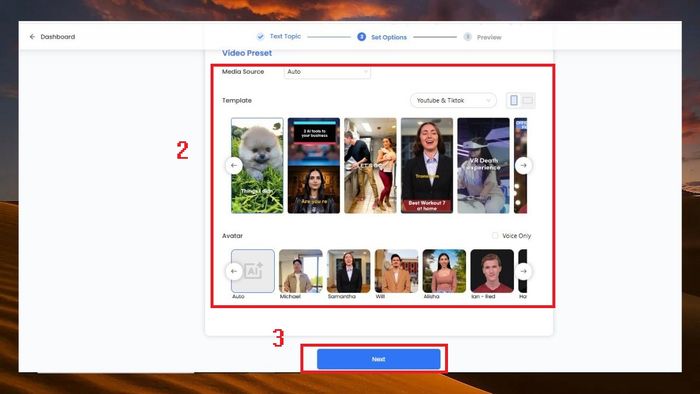Click the Avatar label
Viewport: 700px width, 394px height.
pos(233,236)
